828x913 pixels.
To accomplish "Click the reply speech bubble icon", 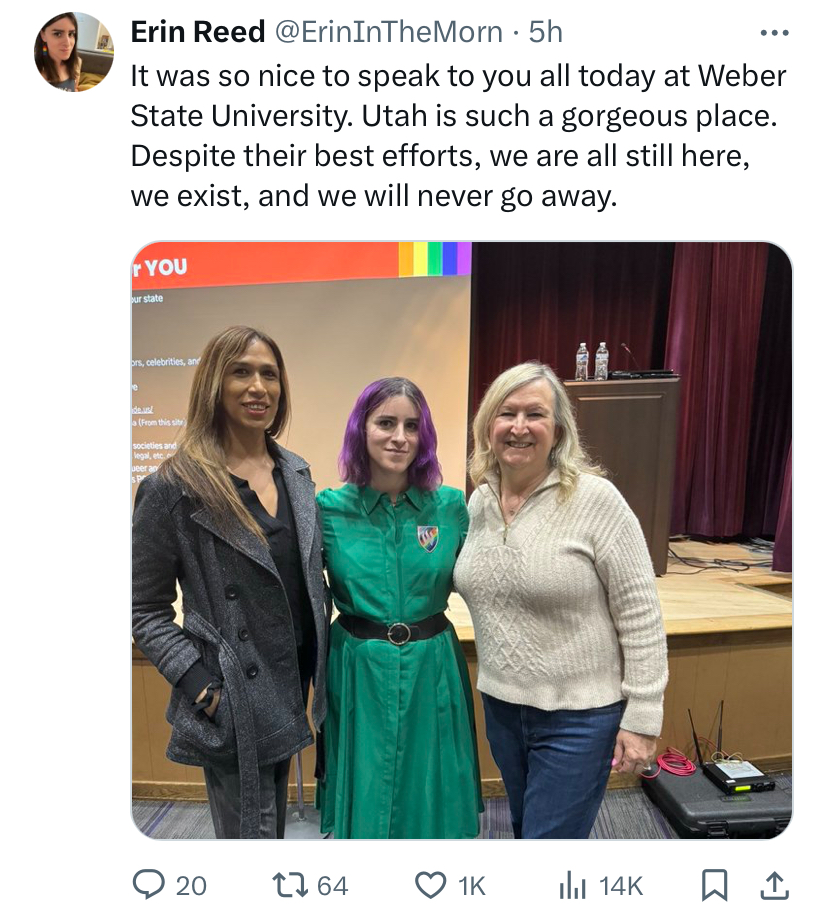I will coord(148,884).
